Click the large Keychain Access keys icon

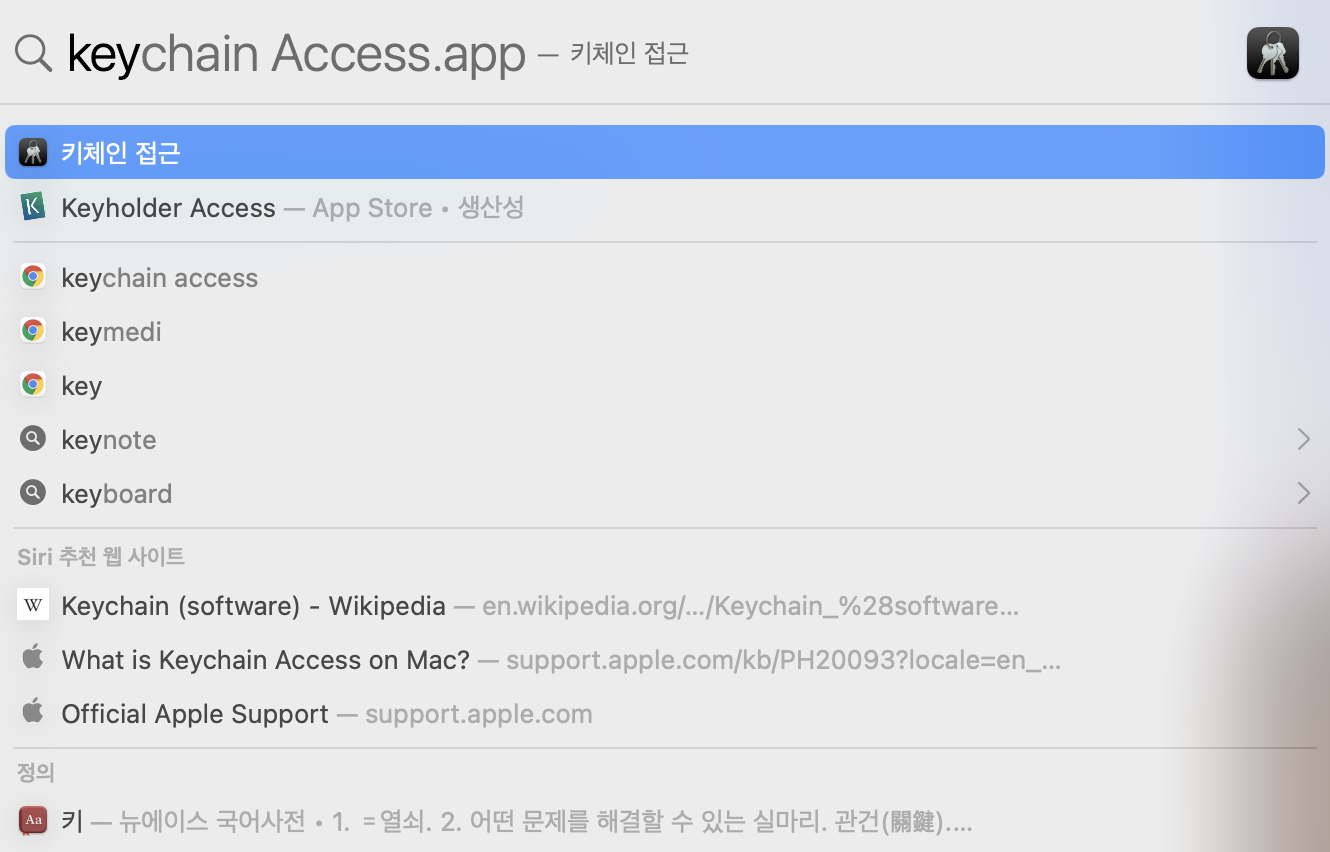point(1272,53)
